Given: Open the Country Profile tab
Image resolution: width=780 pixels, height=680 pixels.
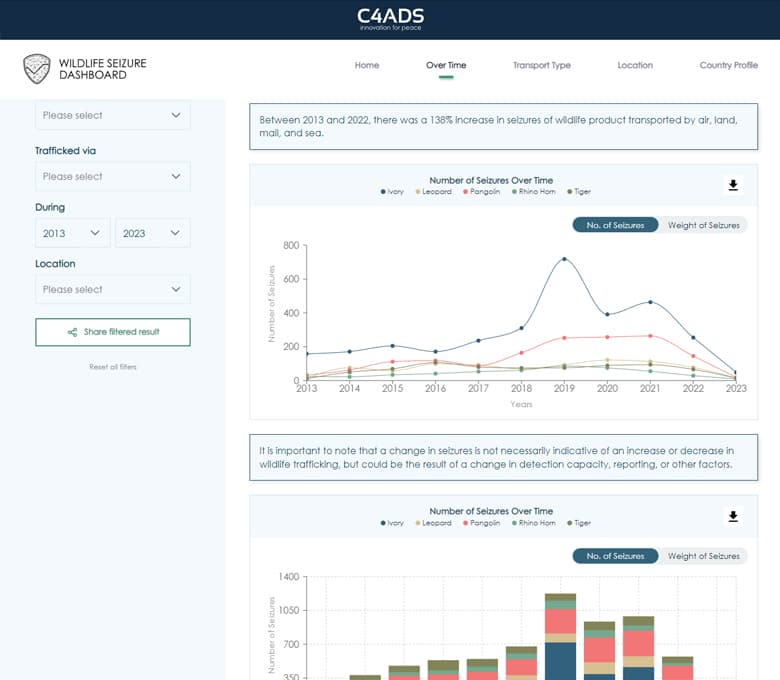Looking at the screenshot, I should pos(728,65).
